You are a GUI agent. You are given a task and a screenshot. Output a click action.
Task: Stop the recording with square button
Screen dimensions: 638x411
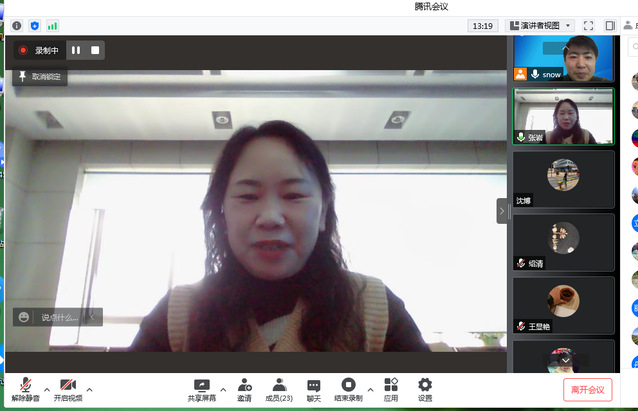coord(95,50)
